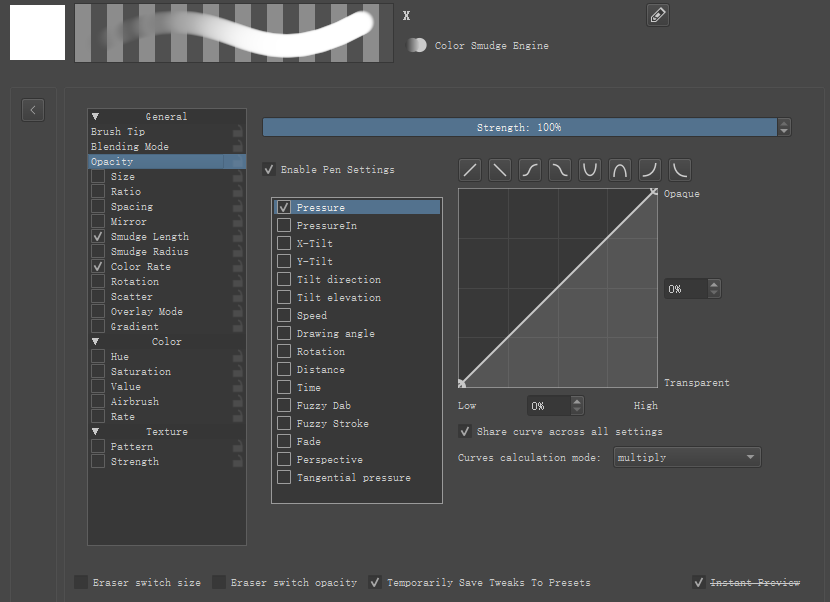The image size is (830, 602).
Task: Collapse the presets sidebar with the arrow button
Action: coord(33,110)
